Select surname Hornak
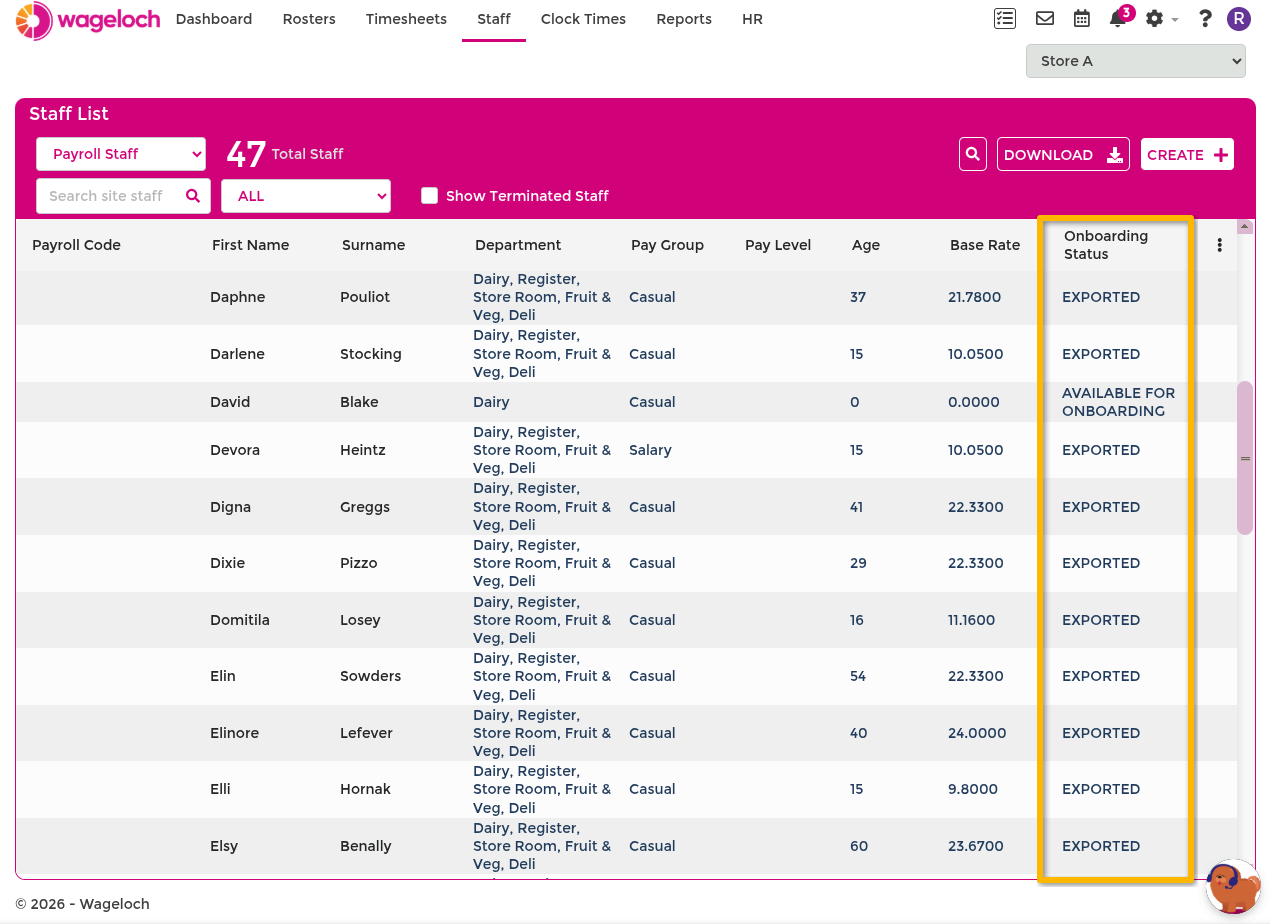This screenshot has width=1270, height=924. click(365, 789)
